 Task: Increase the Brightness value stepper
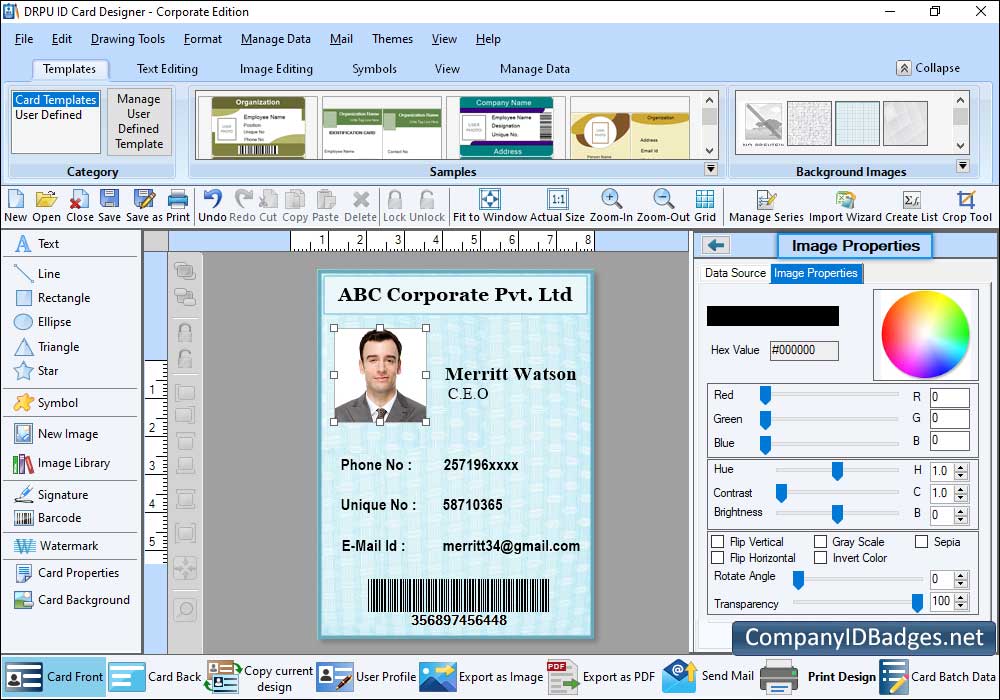pyautogui.click(x=961, y=511)
